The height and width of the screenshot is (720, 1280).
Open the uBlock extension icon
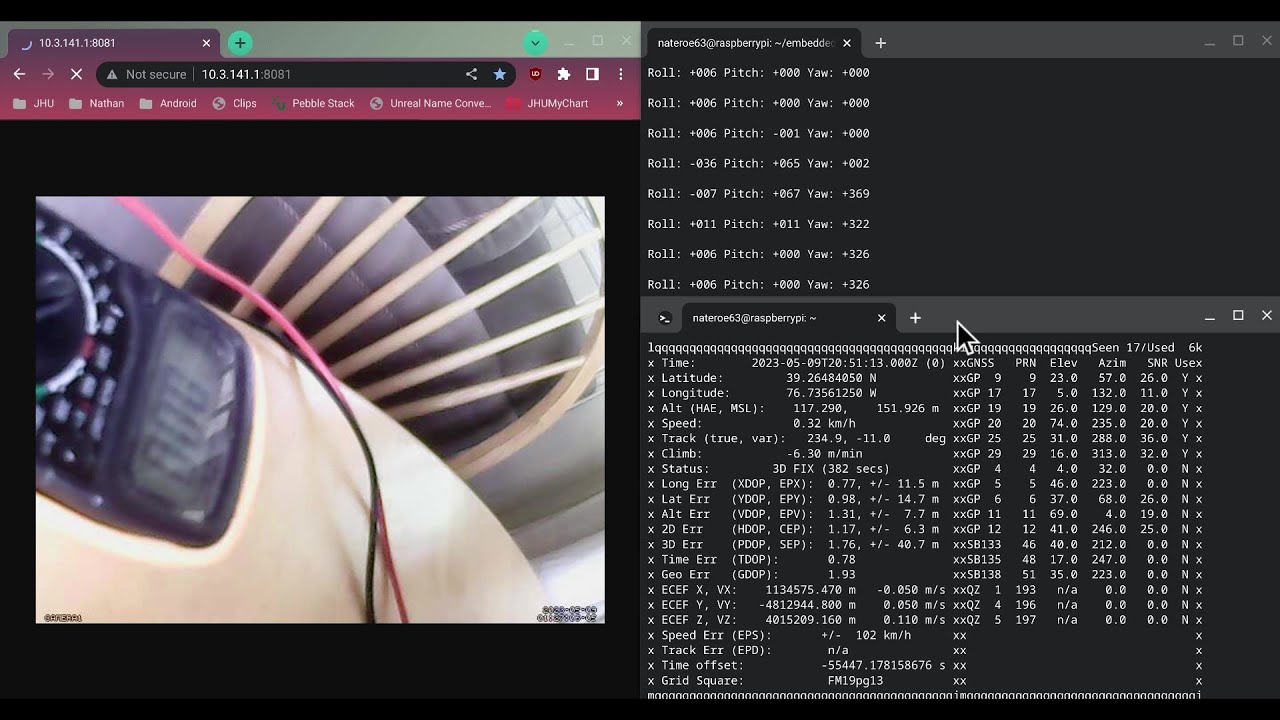[535, 74]
